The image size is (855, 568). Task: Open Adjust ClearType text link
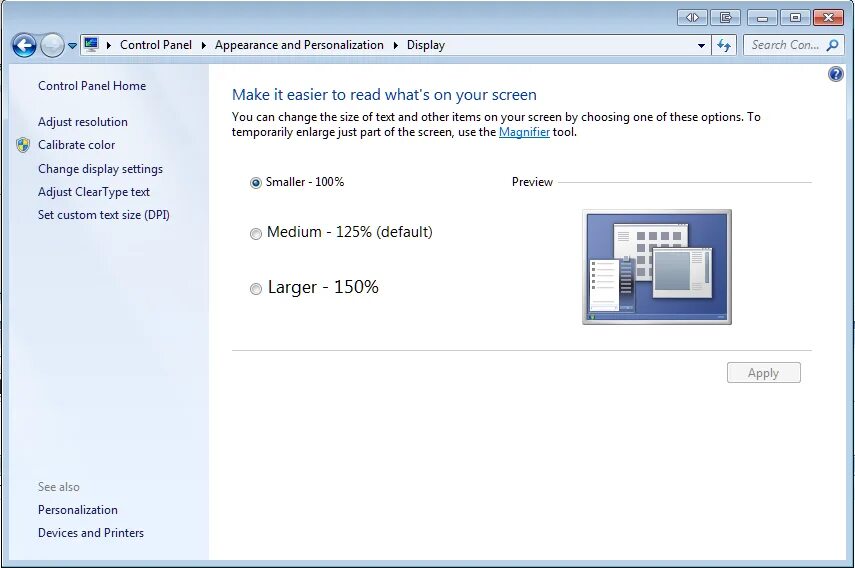coord(94,192)
